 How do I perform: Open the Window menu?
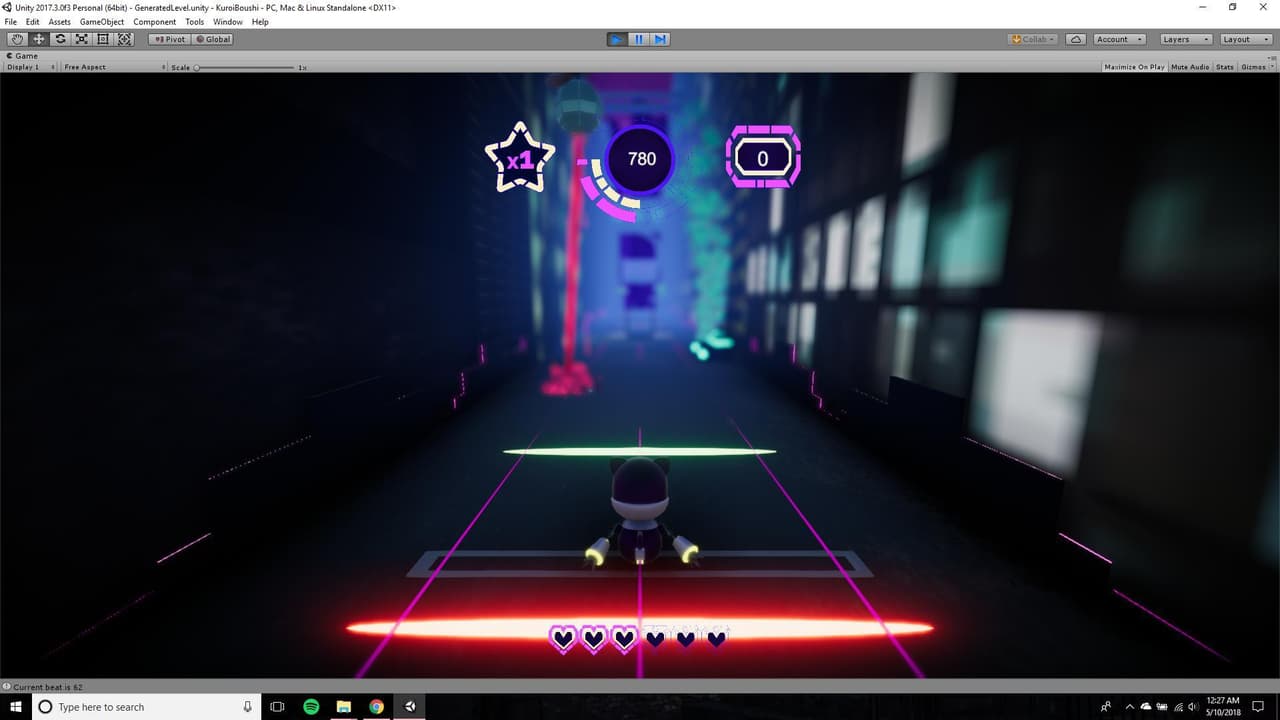click(228, 22)
